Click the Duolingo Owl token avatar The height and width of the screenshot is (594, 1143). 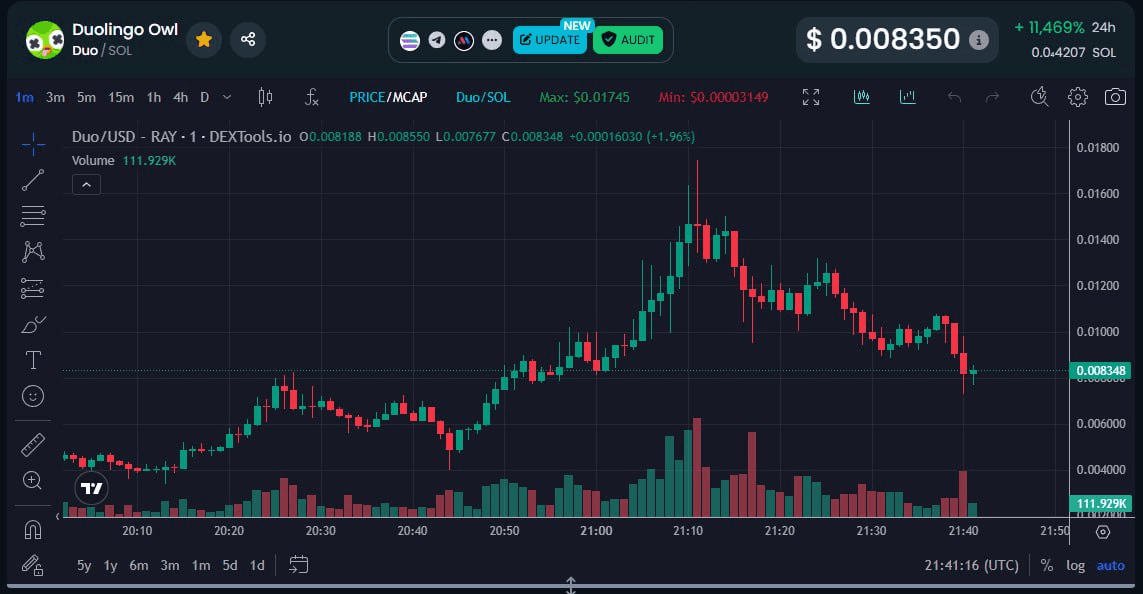click(44, 40)
